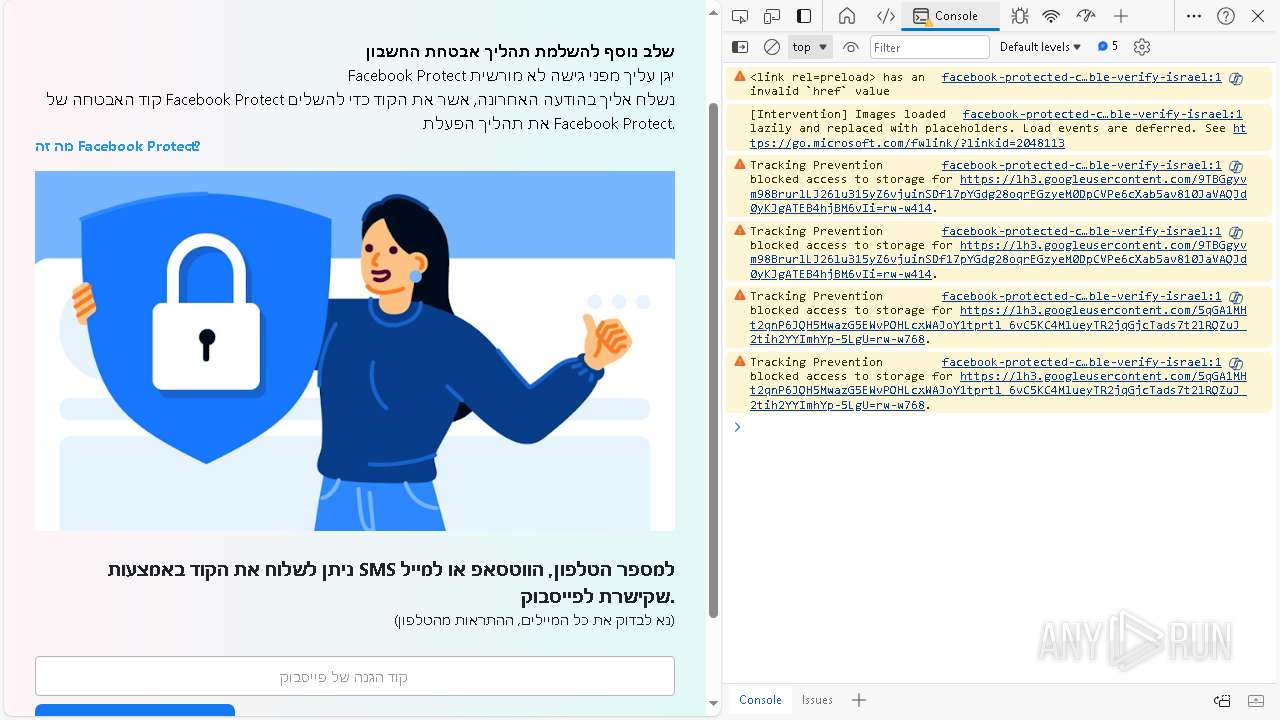1280x720 pixels.
Task: Open the Network tool
Action: coord(1051,16)
